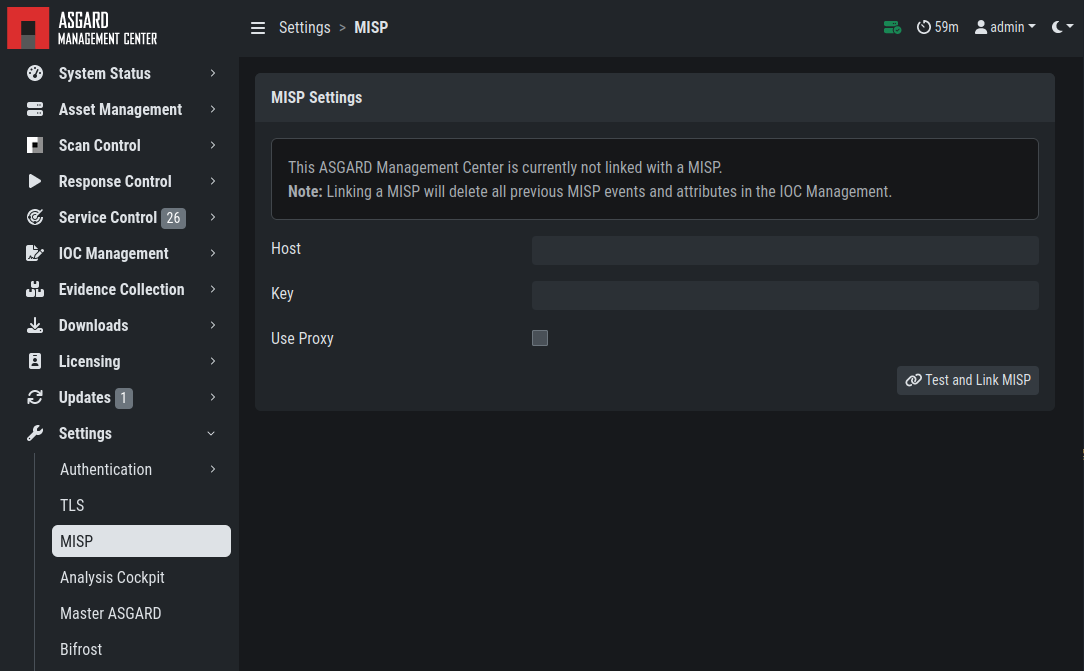Expand Scan Control chevron
This screenshot has height=671, width=1084.
coord(212,145)
